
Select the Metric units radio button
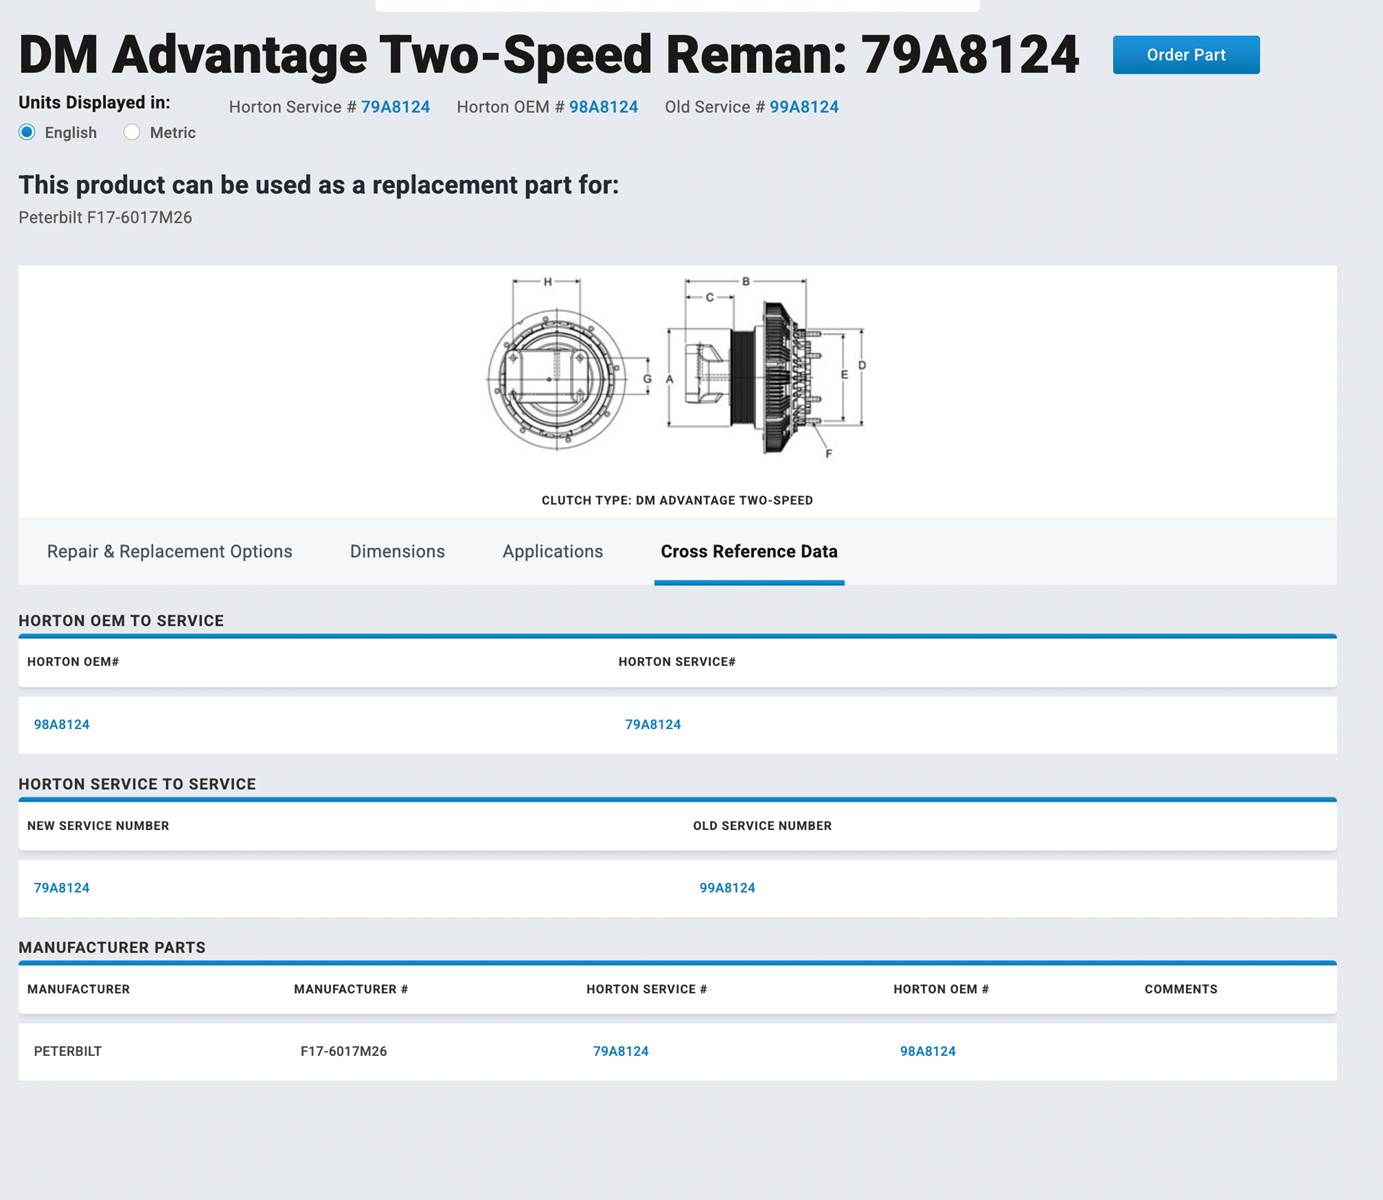132,132
